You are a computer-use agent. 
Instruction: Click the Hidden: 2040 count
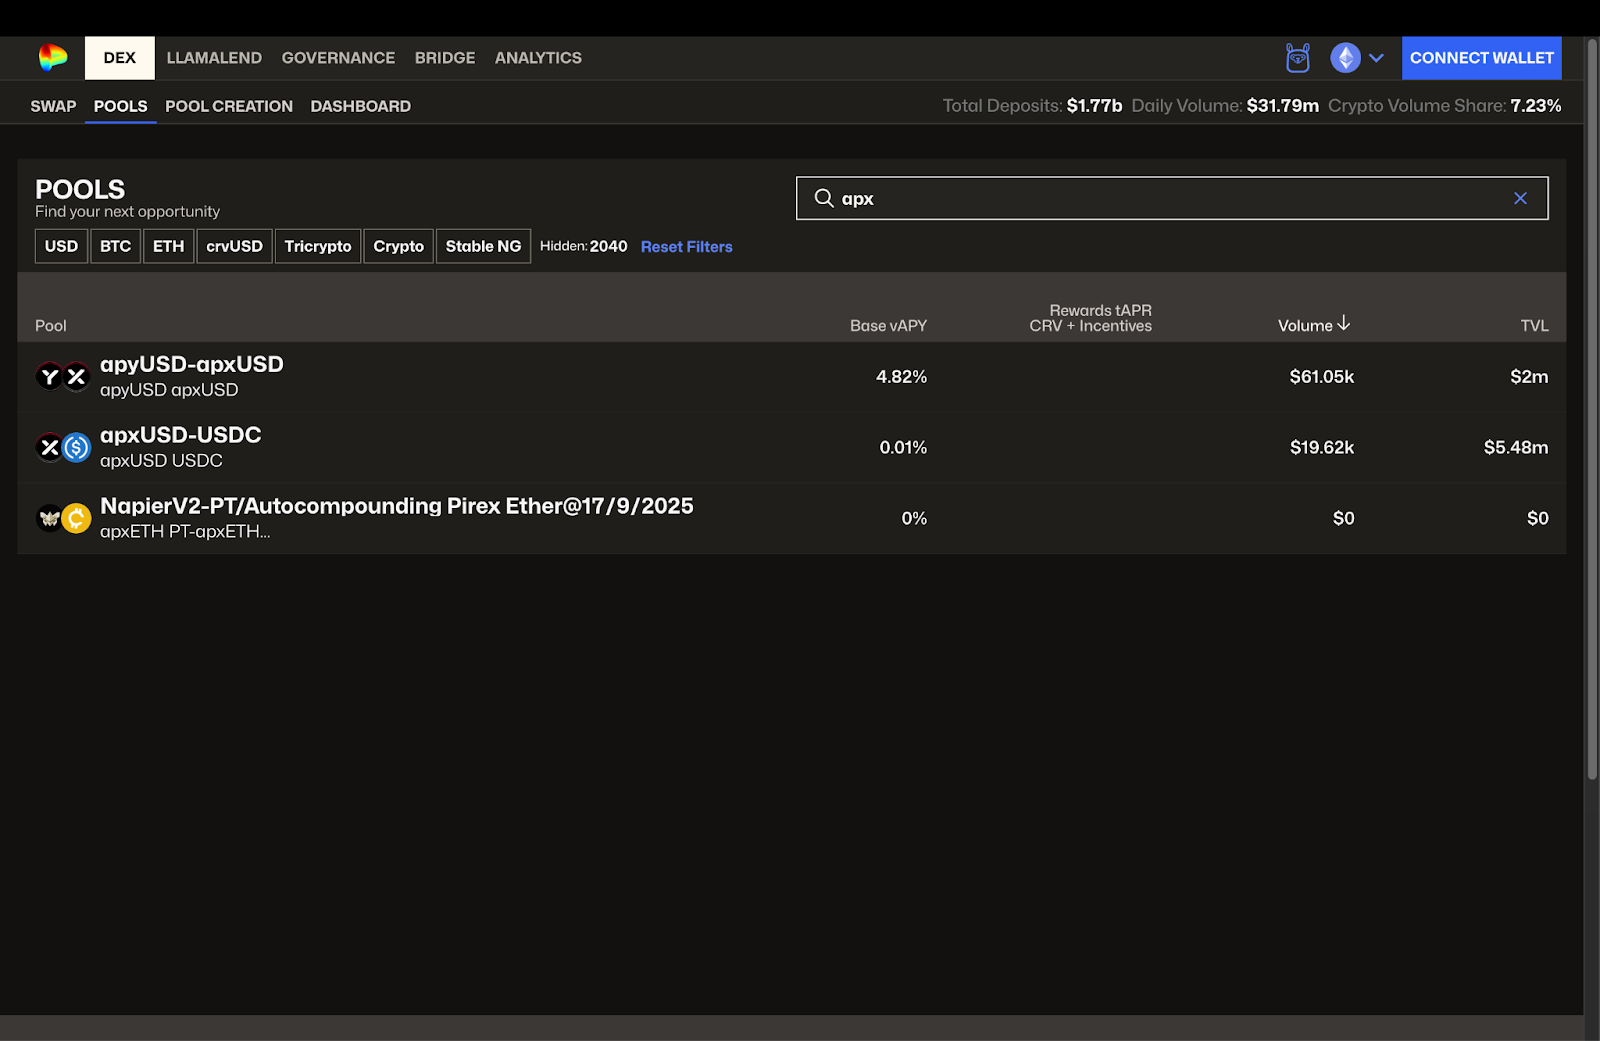(583, 246)
